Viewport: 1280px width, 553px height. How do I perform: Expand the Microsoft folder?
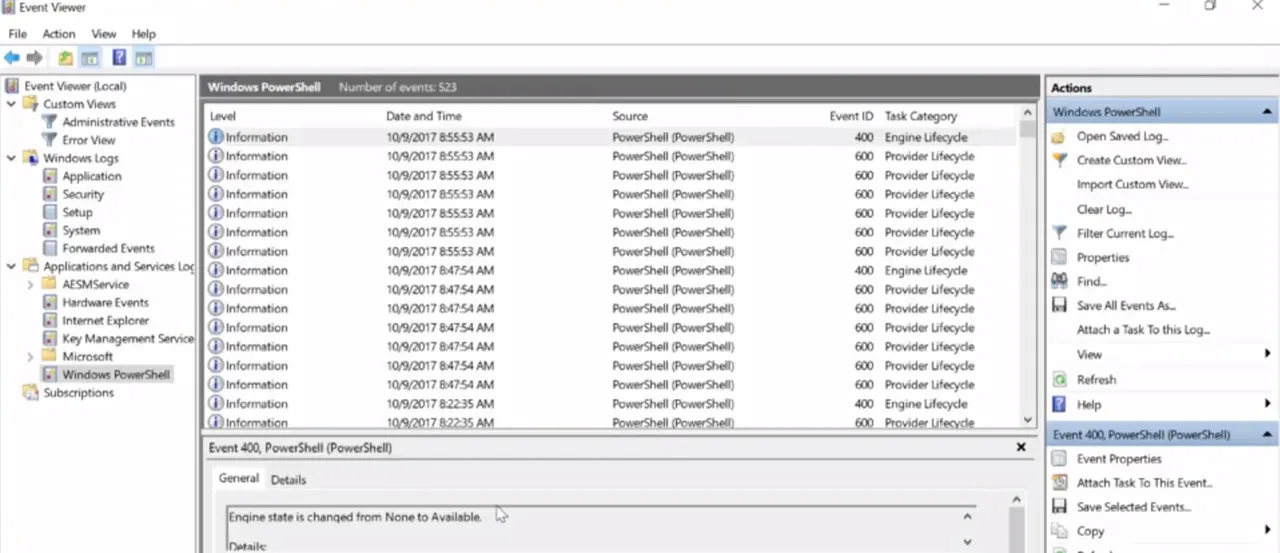tap(30, 356)
